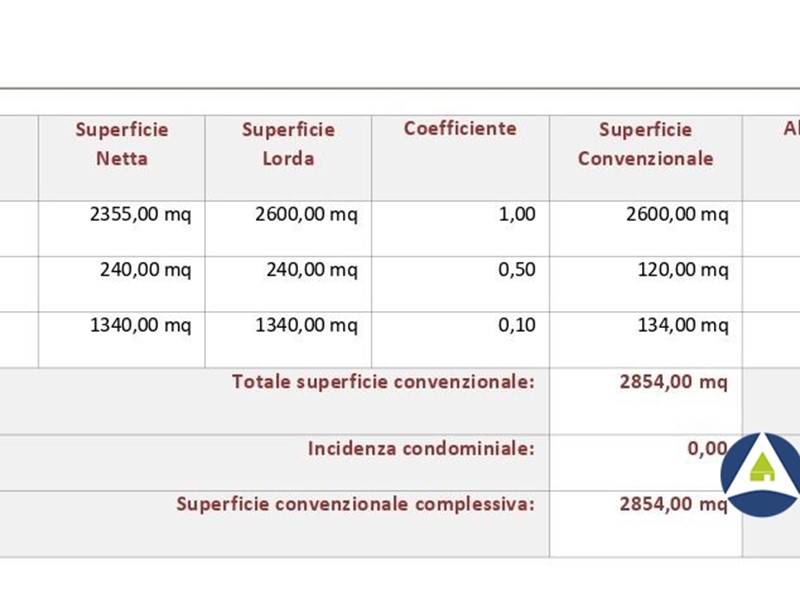The width and height of the screenshot is (800, 600).
Task: Click the Superficie convenzionale complessiva label
Action: pyautogui.click(x=355, y=505)
